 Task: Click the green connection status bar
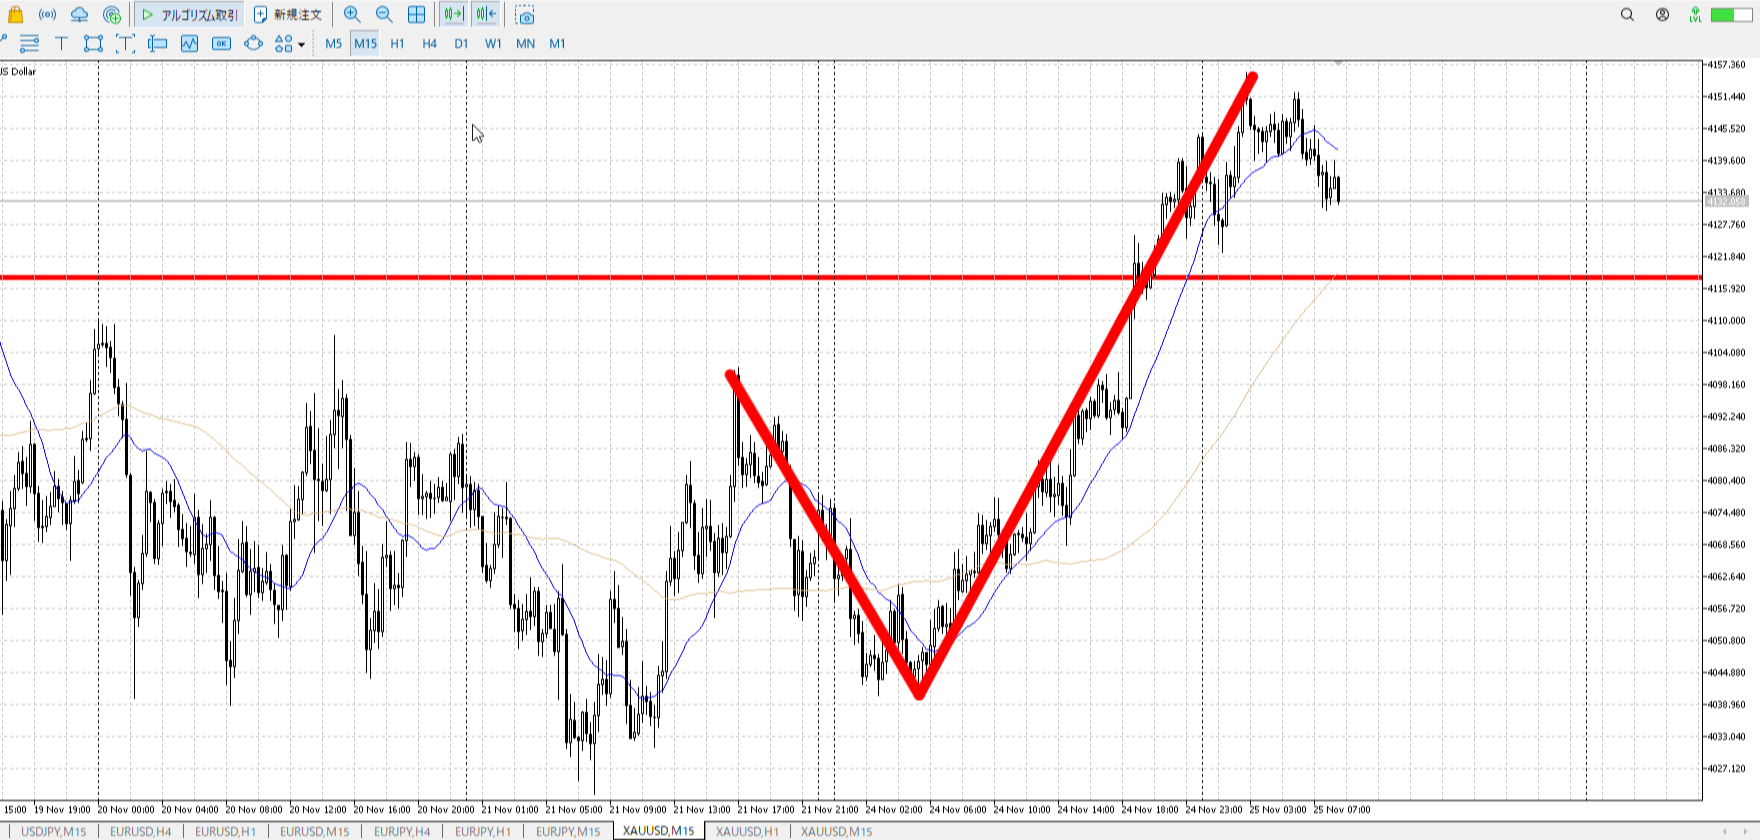pyautogui.click(x=1731, y=14)
